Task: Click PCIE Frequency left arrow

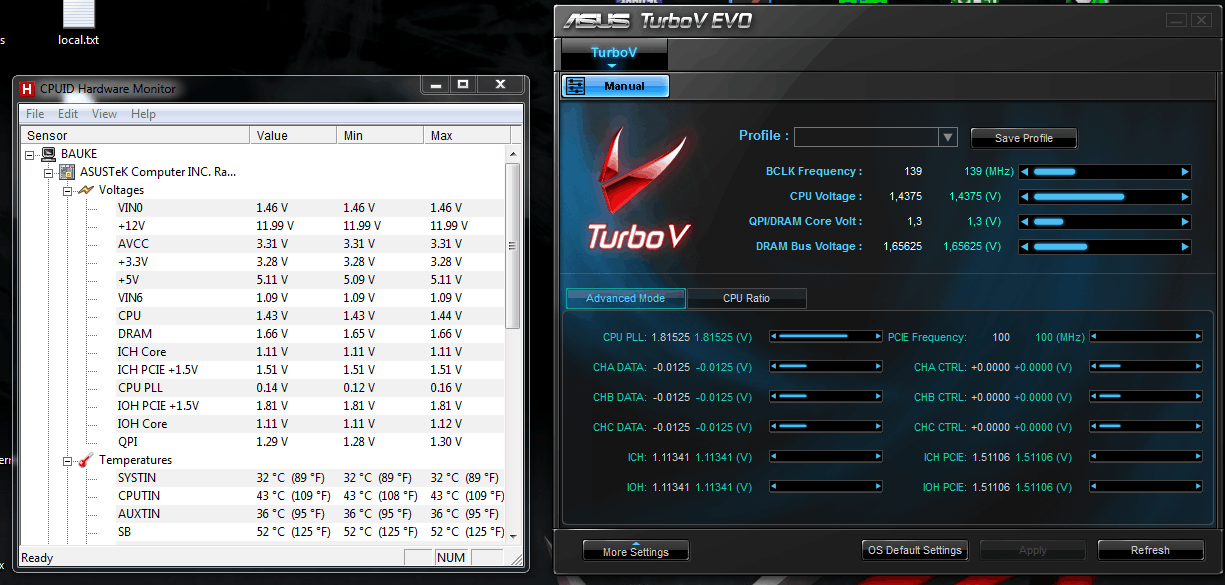Action: coord(1094,337)
